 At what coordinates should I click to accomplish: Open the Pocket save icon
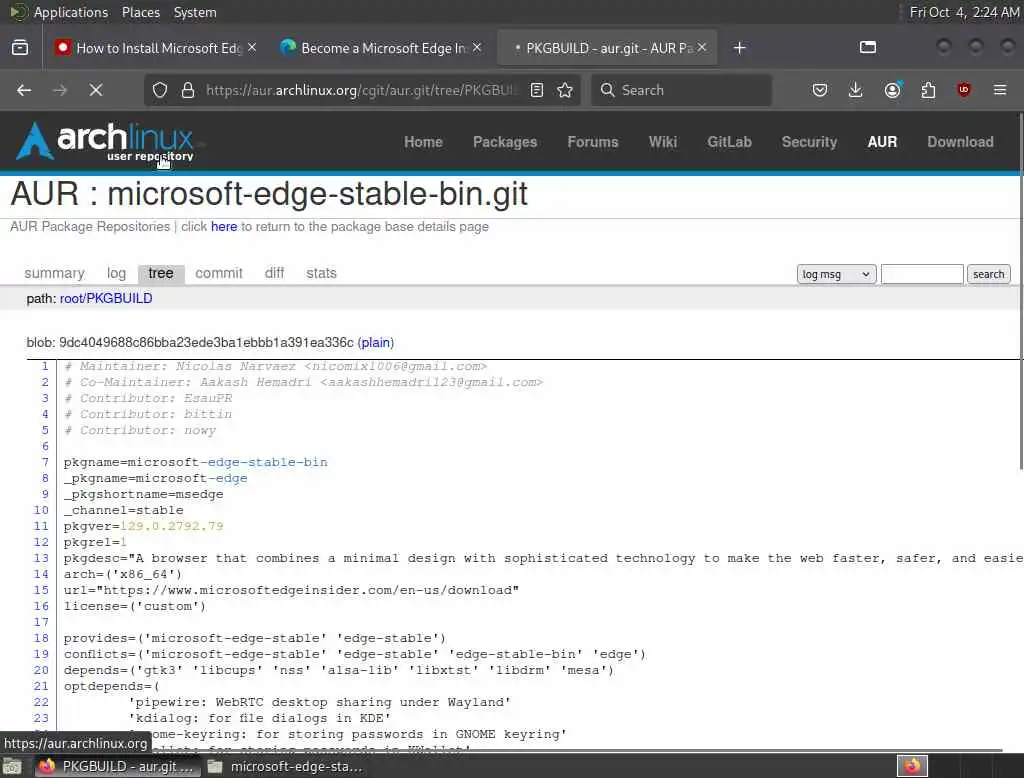pyautogui.click(x=820, y=90)
